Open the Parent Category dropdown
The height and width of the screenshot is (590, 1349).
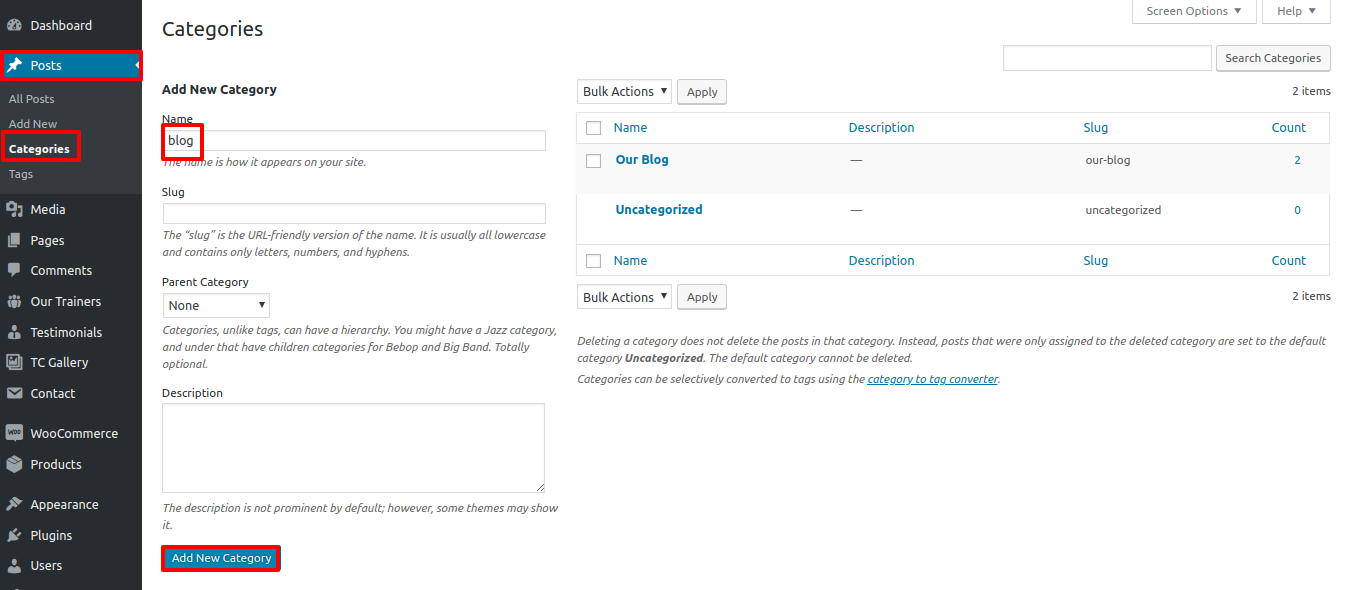216,305
